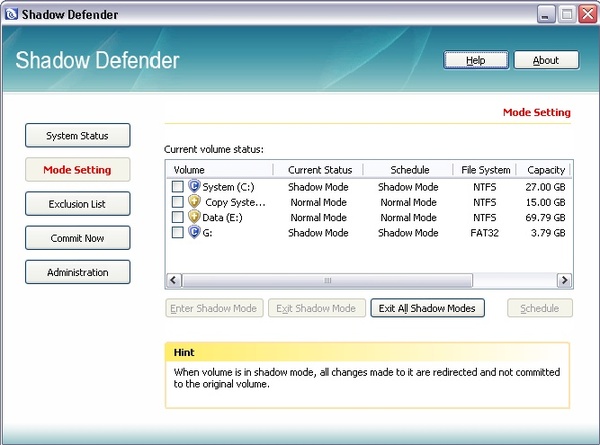Click the Help button
Viewport: 600px width, 445px height.
(476, 60)
